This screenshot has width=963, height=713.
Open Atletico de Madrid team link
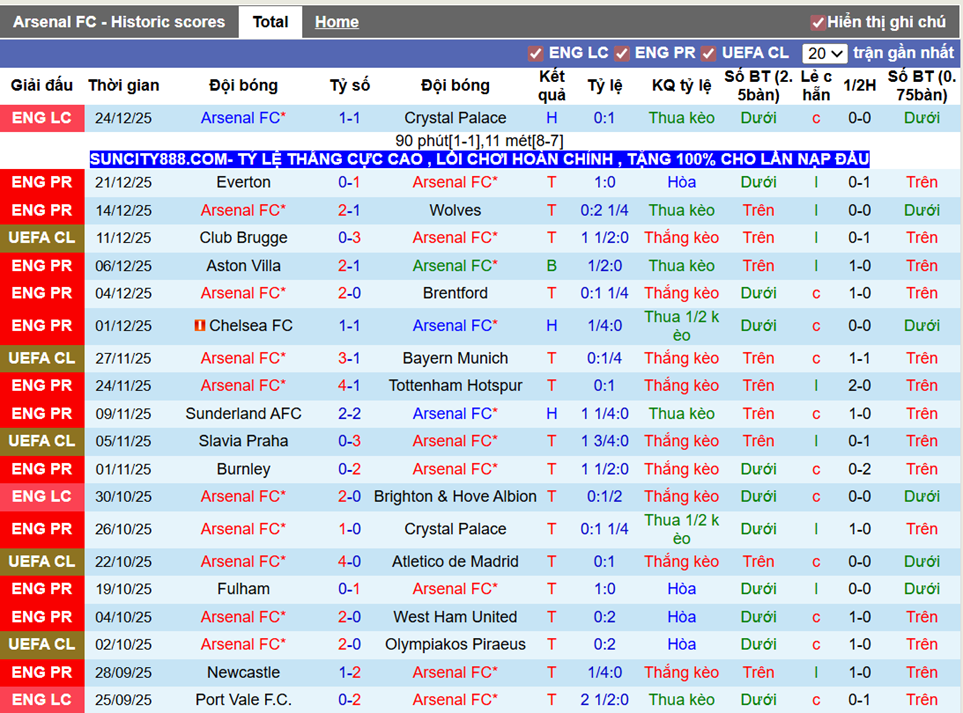(x=455, y=561)
